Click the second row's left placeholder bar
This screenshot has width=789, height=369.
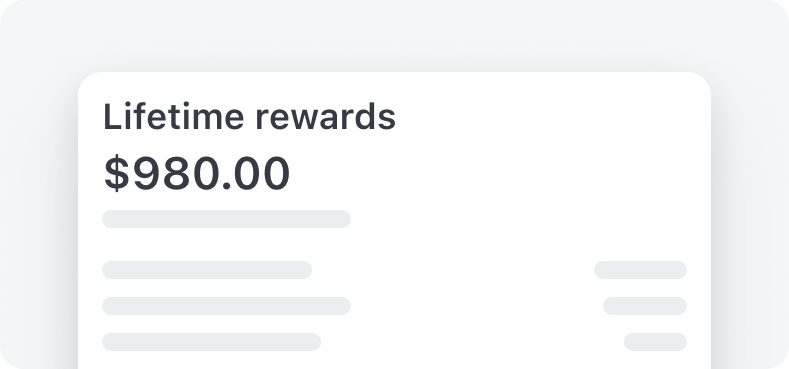pyautogui.click(x=226, y=306)
